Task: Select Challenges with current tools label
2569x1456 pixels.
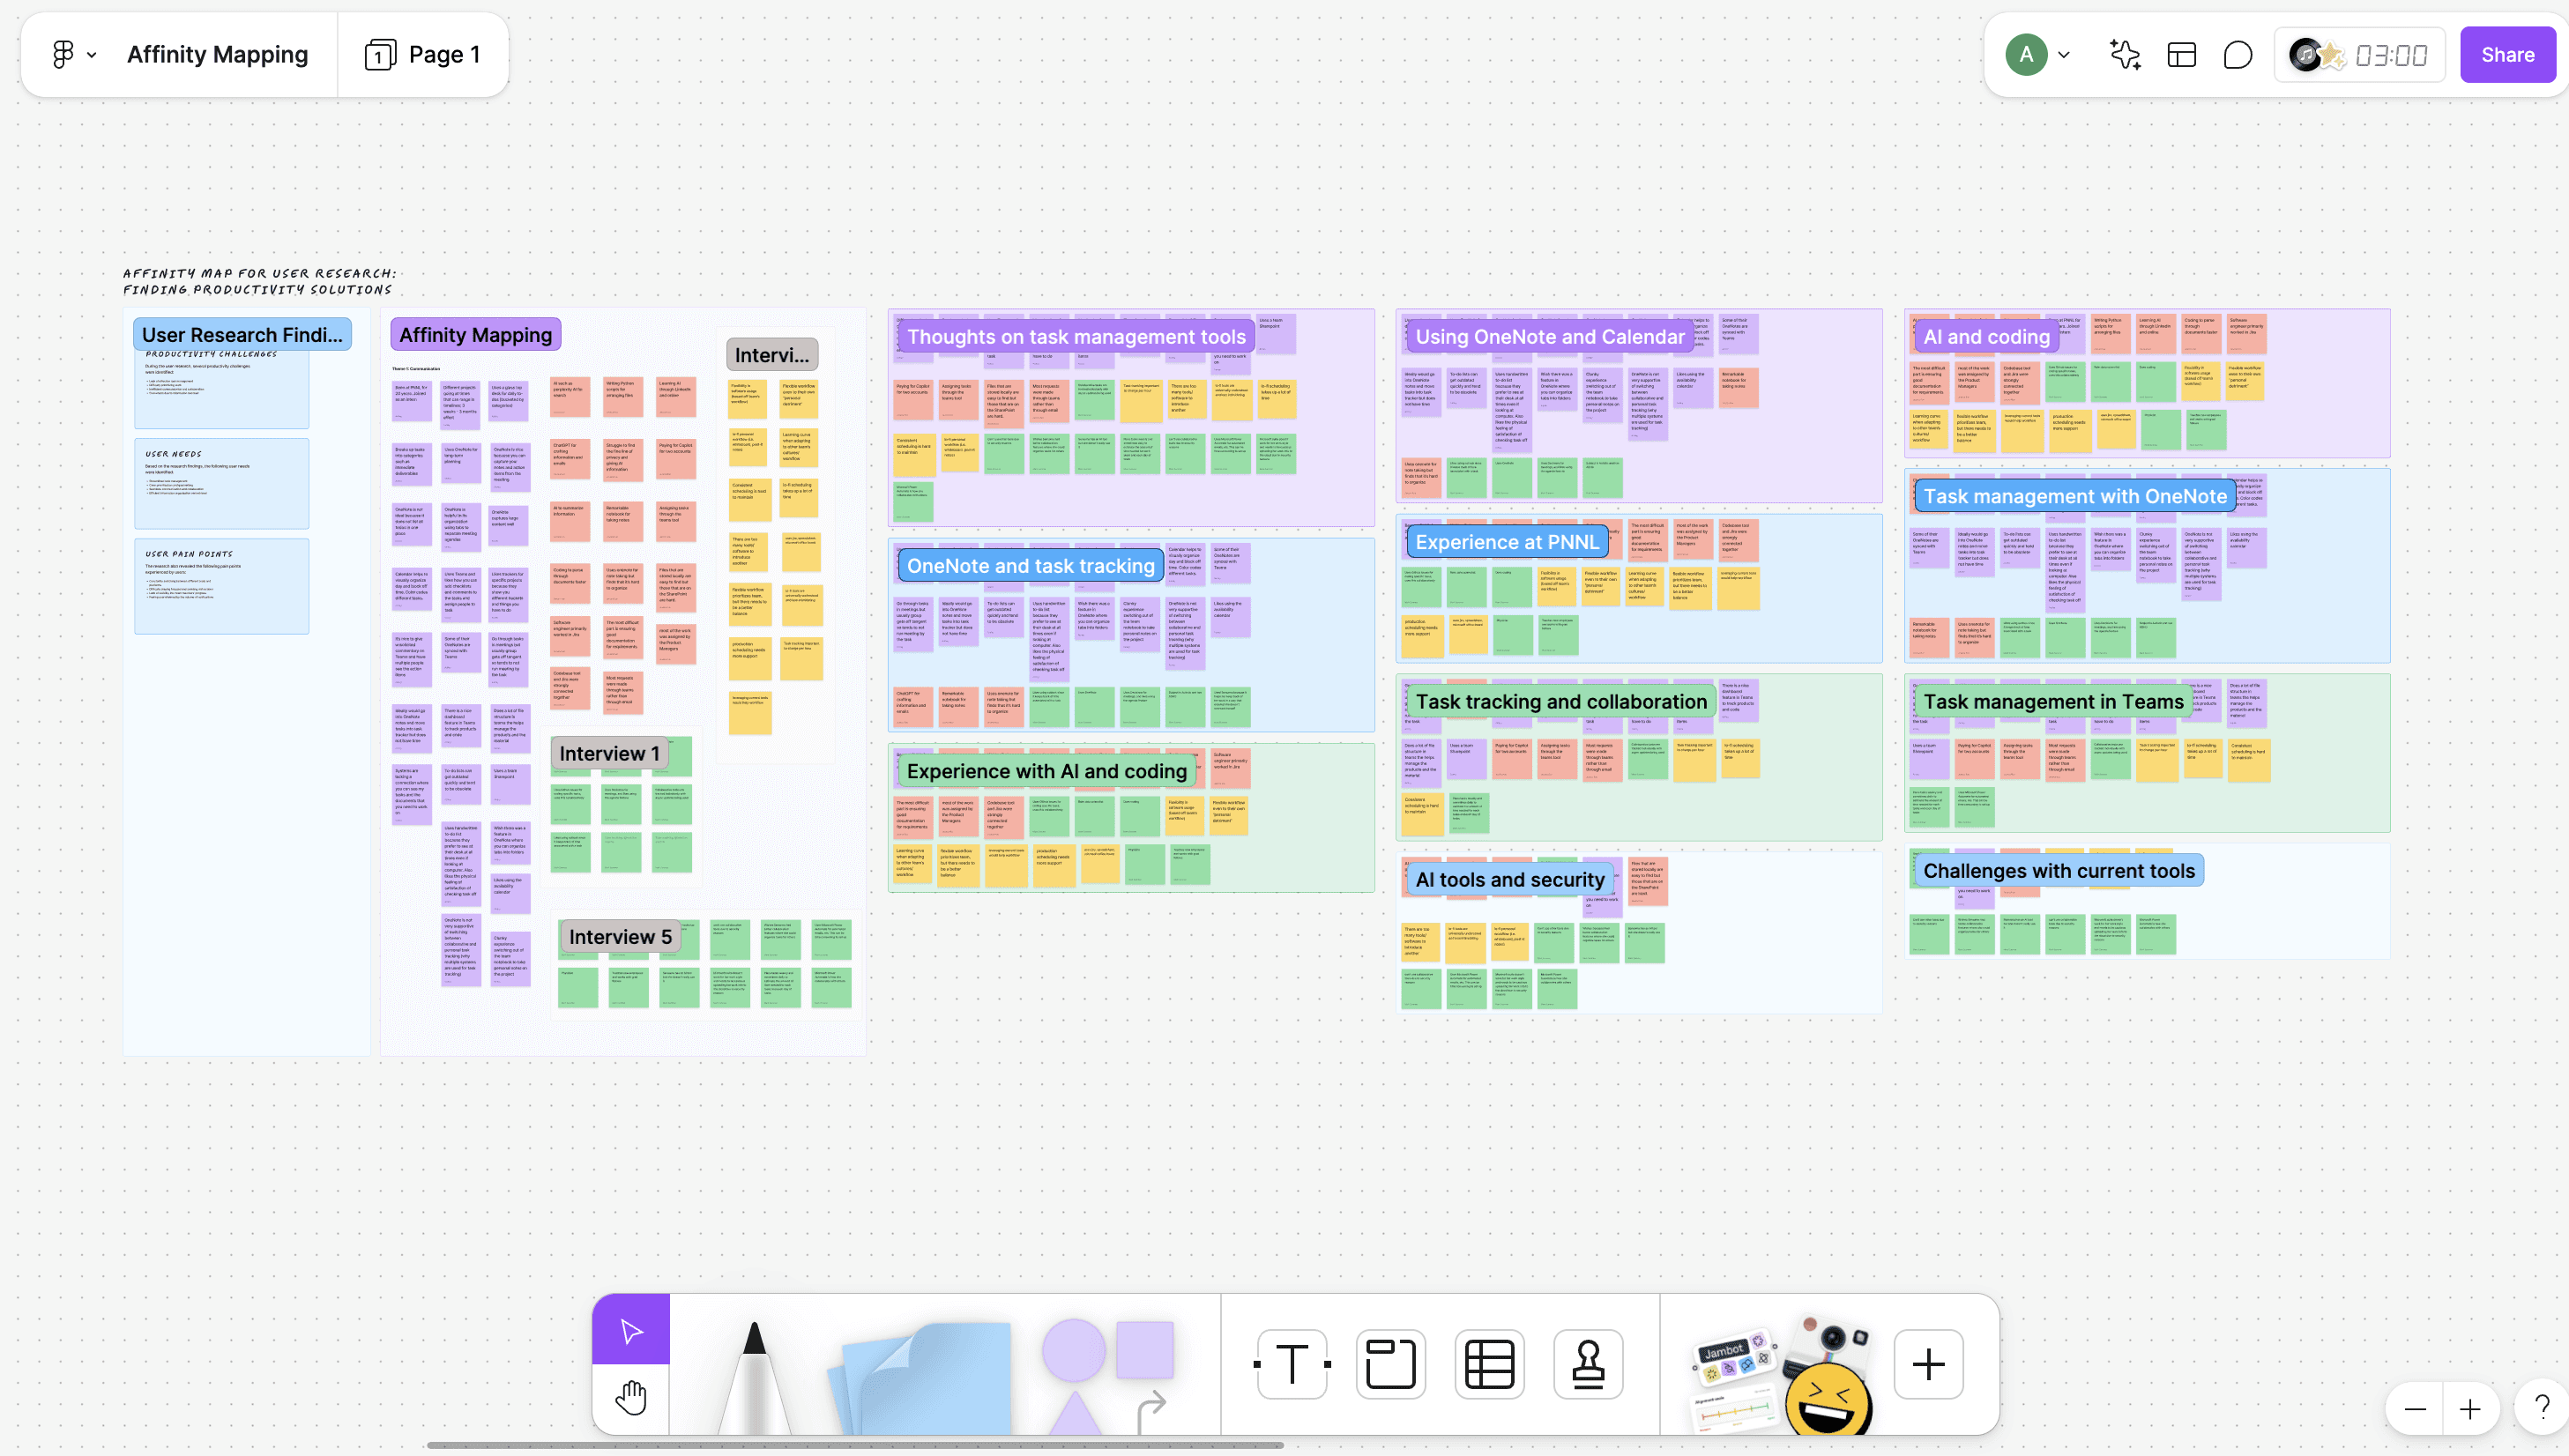Action: click(x=2059, y=871)
